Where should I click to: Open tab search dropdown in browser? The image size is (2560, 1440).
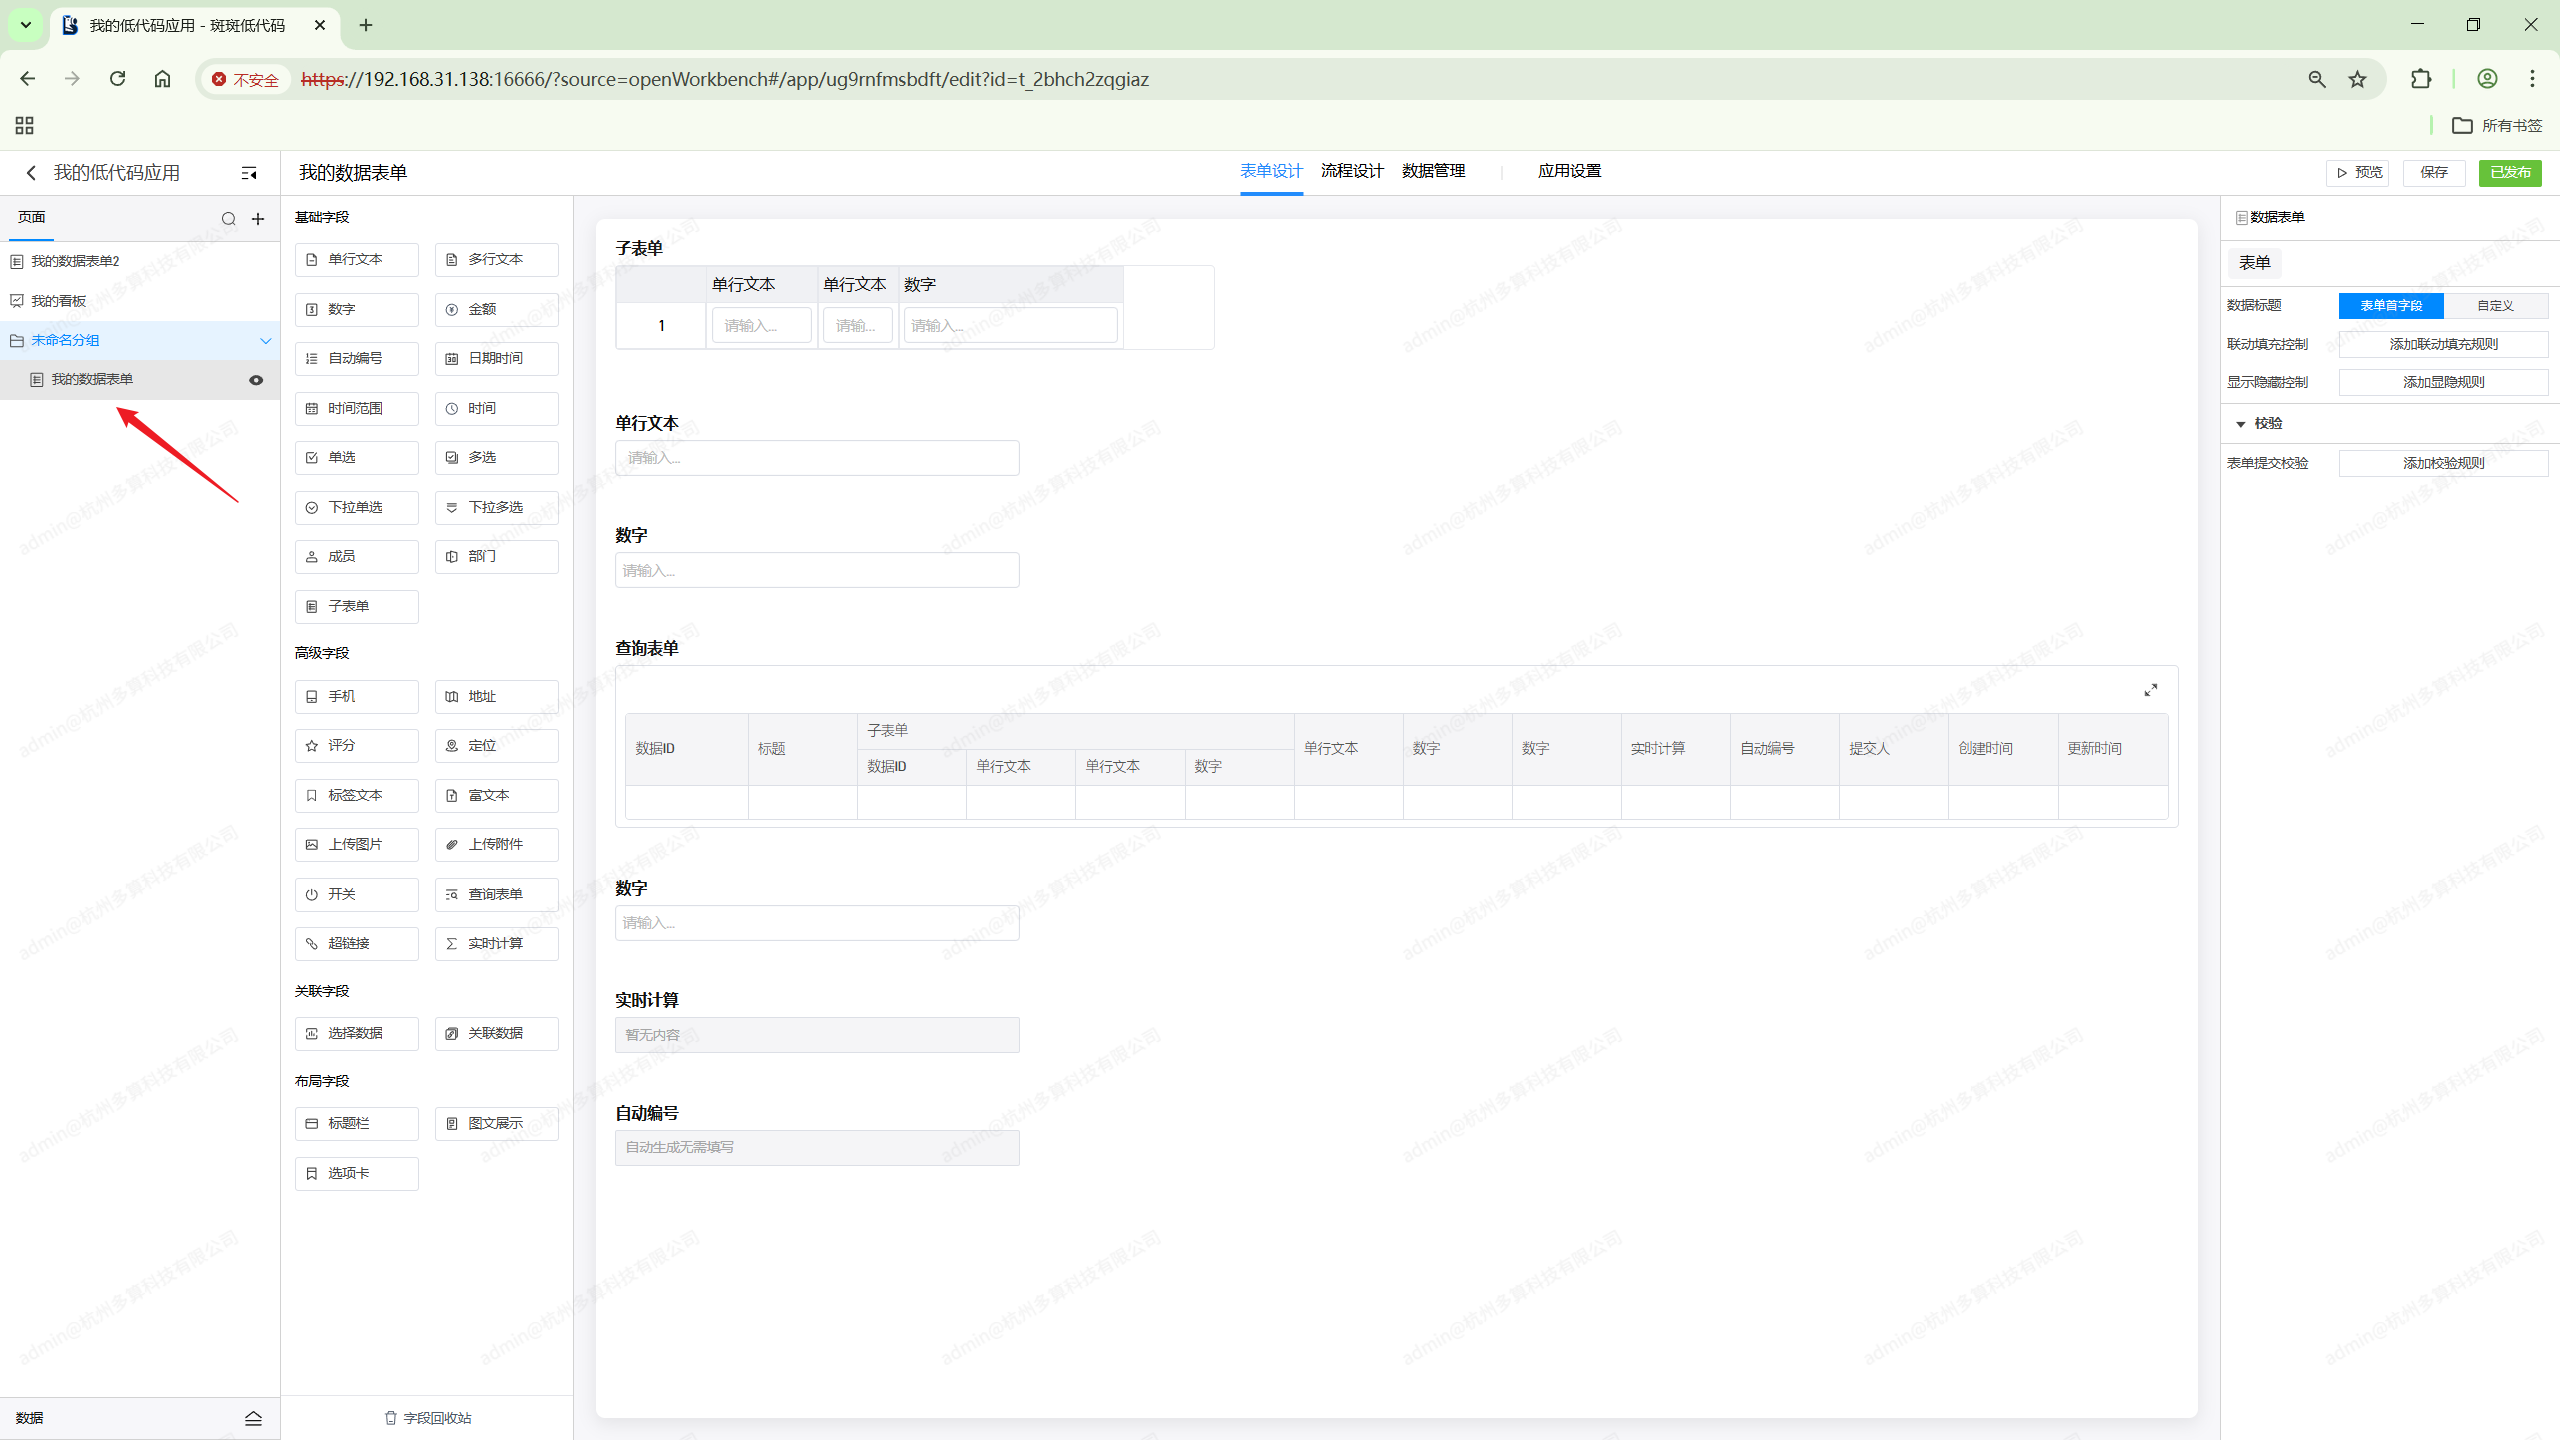(x=25, y=25)
